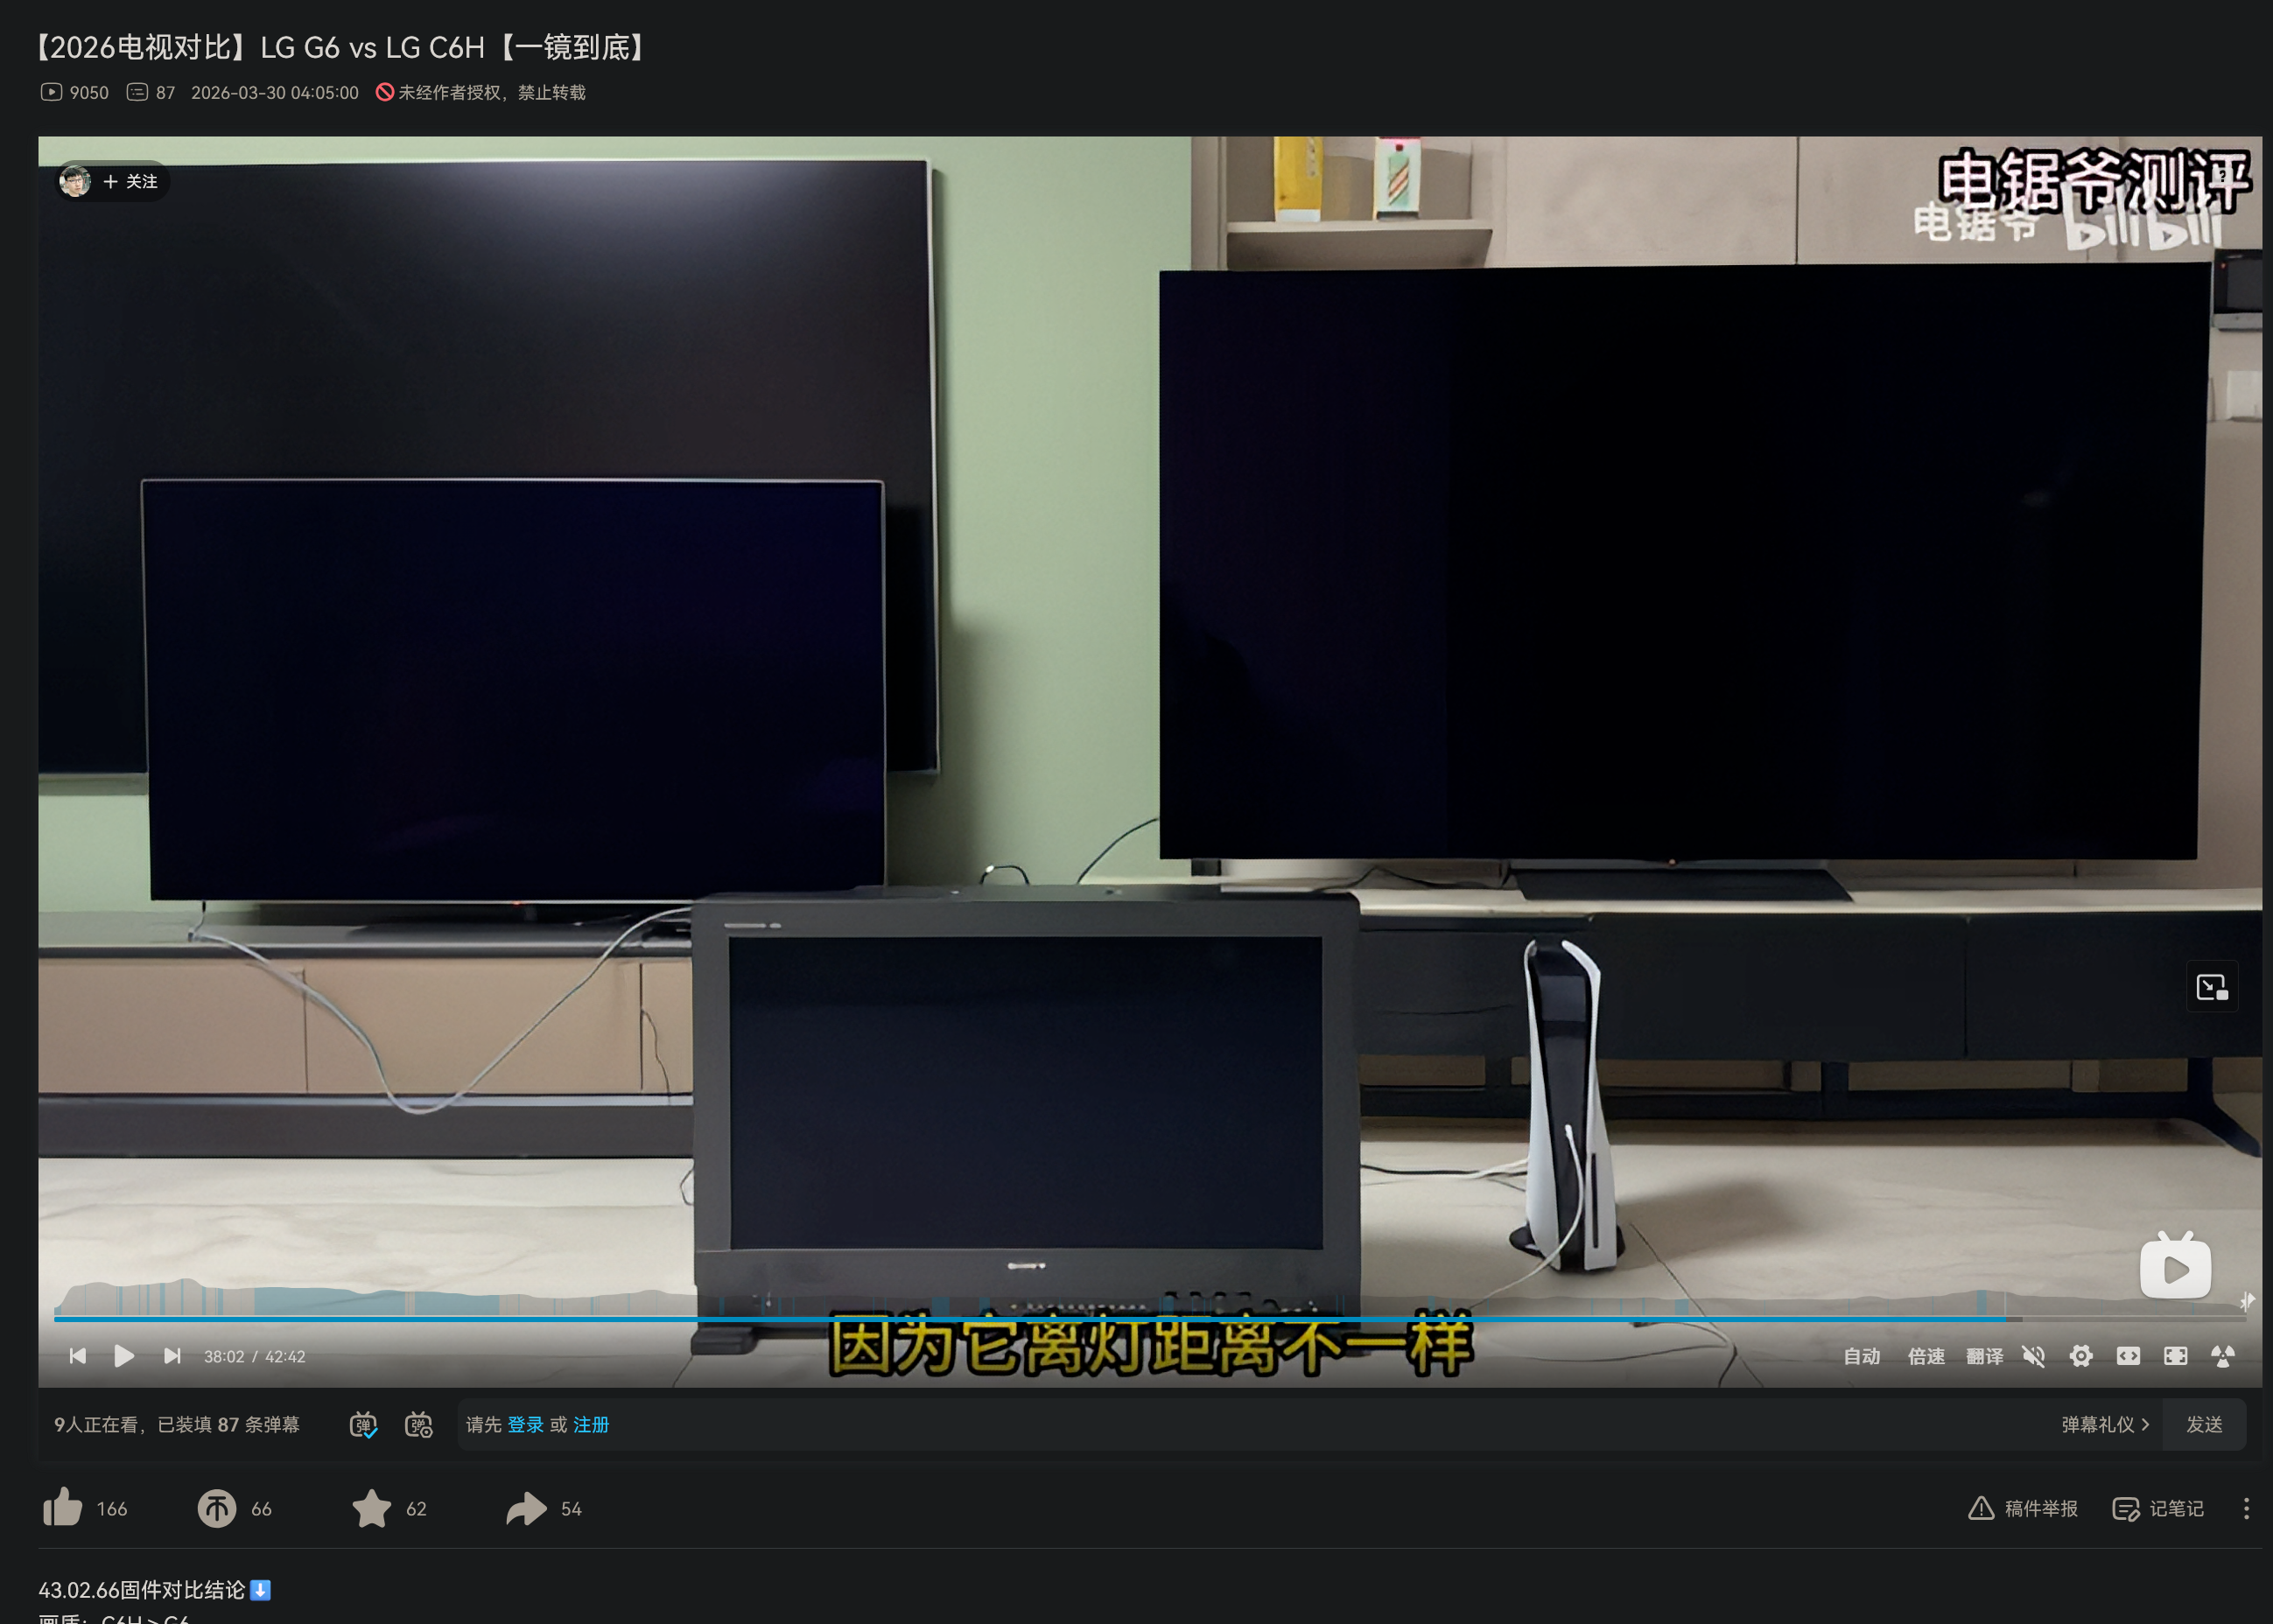Follow the uploader via 关注 button

coord(131,181)
